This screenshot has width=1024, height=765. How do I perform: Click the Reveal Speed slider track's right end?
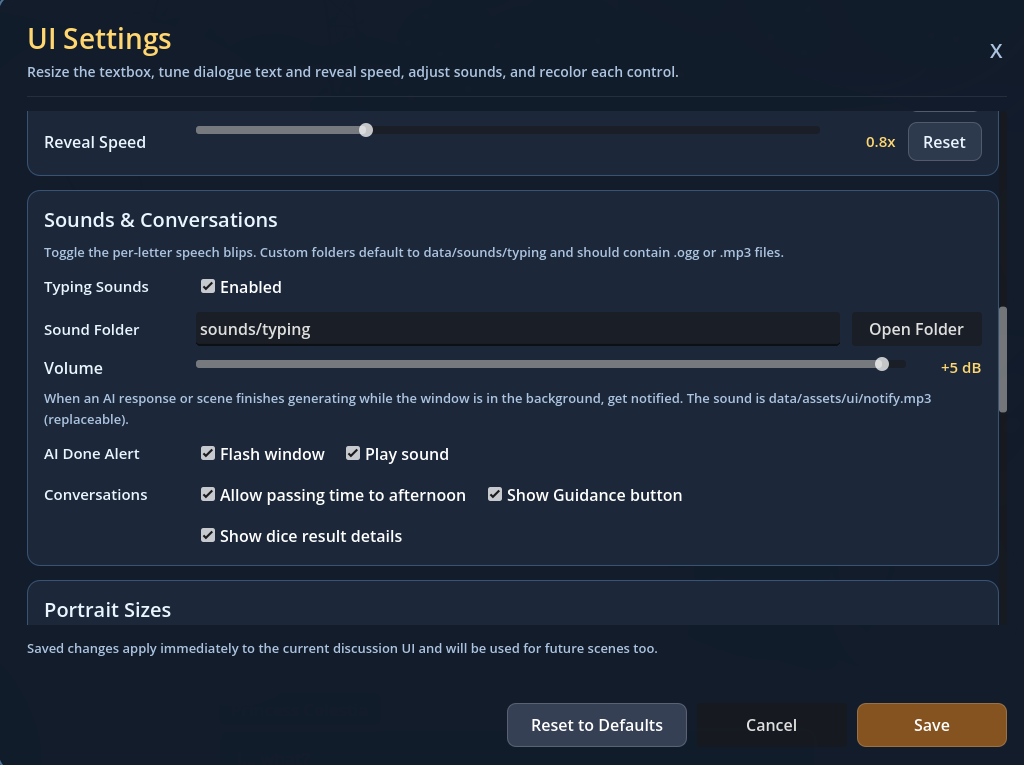[x=815, y=130]
